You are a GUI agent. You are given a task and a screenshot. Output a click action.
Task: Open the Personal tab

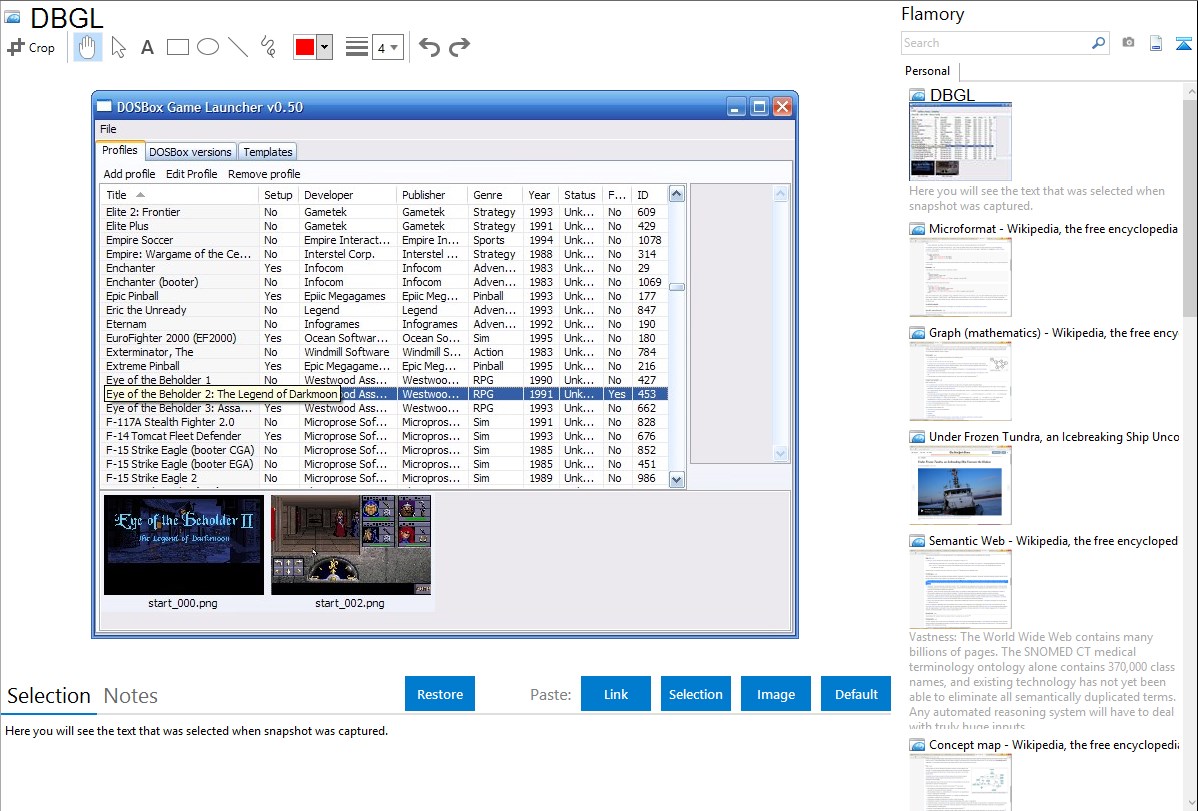(x=927, y=71)
